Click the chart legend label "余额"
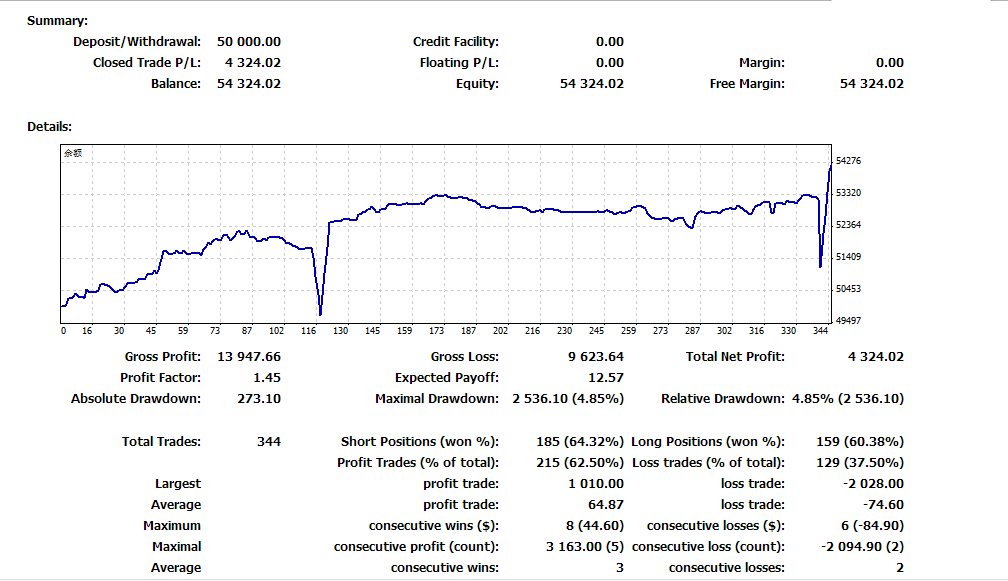The height and width of the screenshot is (581, 1008). coord(73,153)
